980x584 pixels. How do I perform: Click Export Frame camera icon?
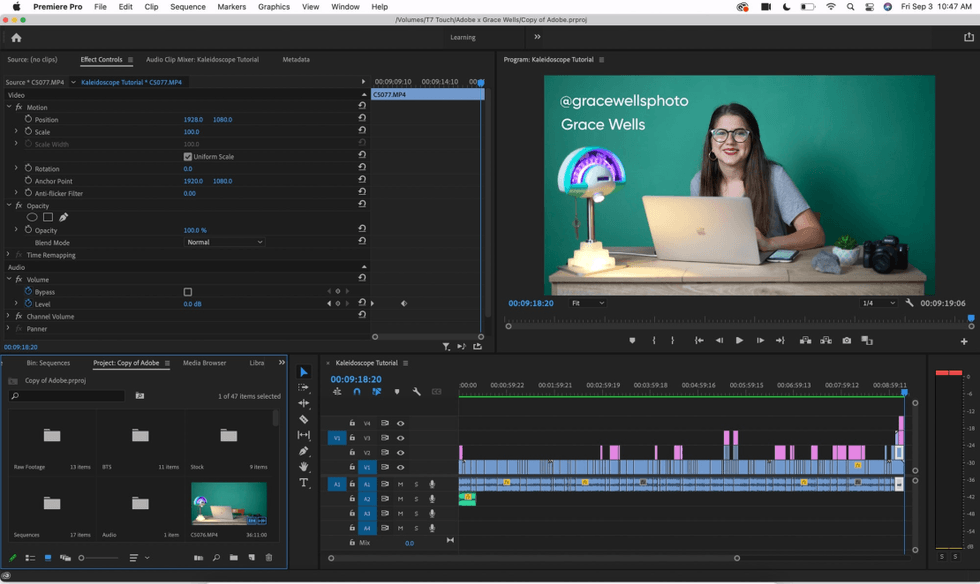846,340
